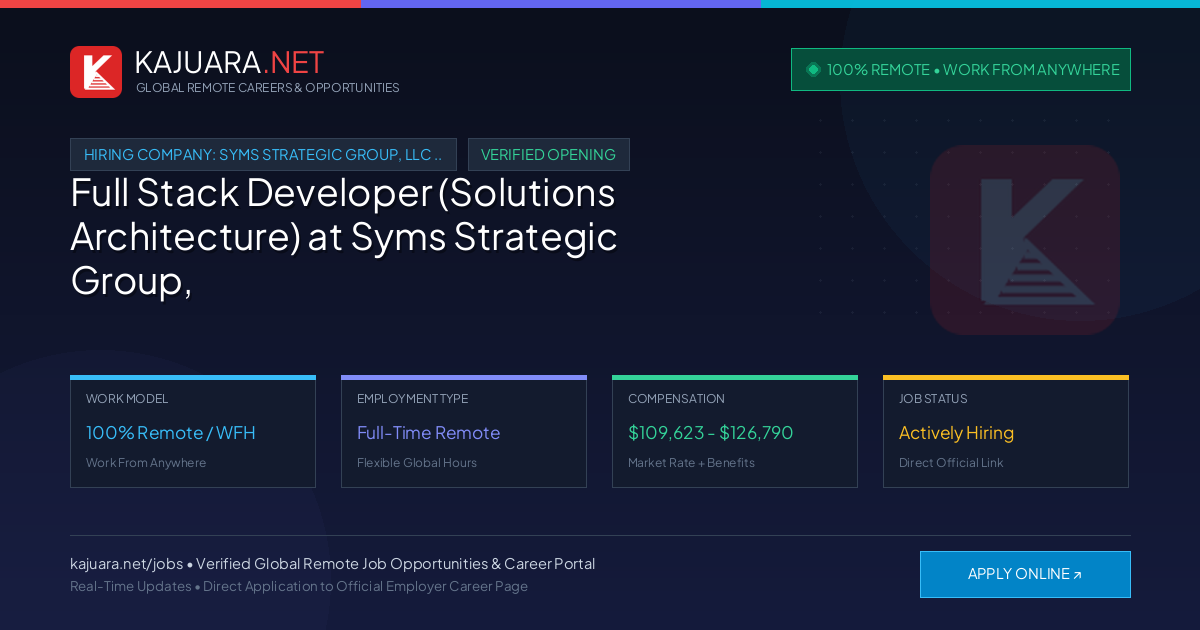Click the Full Stack Developer job title

(x=344, y=236)
